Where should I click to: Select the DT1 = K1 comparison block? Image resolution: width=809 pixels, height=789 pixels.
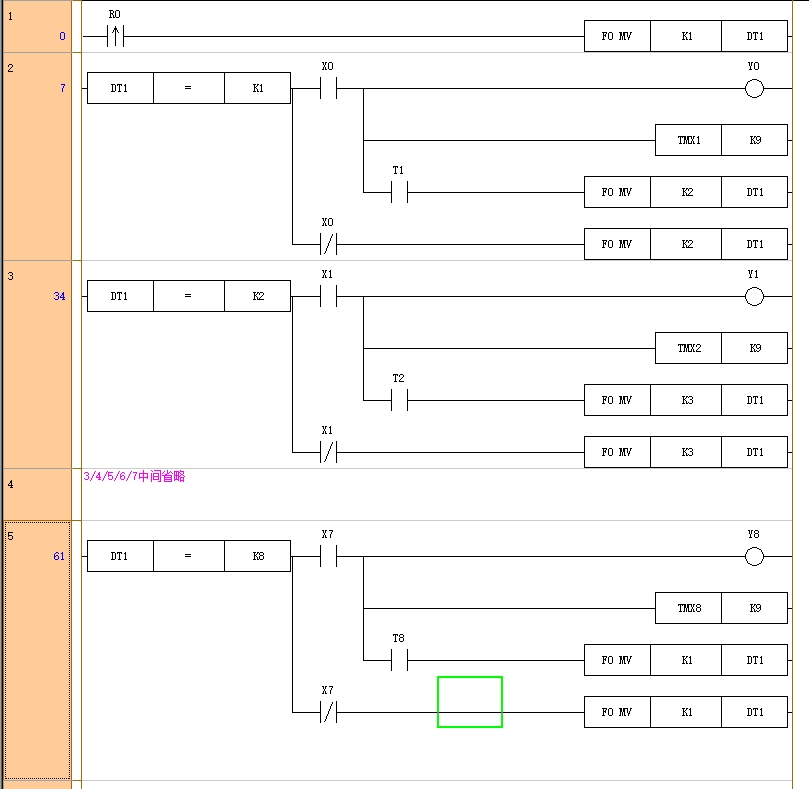coord(188,88)
